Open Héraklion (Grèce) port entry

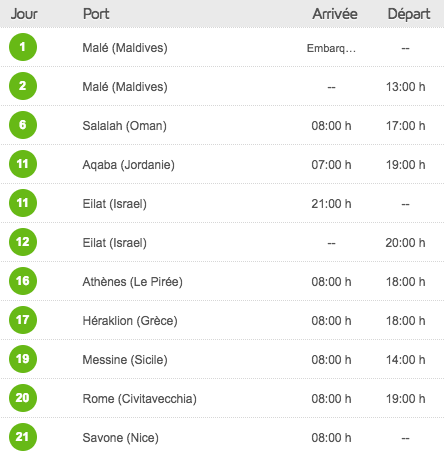point(130,321)
